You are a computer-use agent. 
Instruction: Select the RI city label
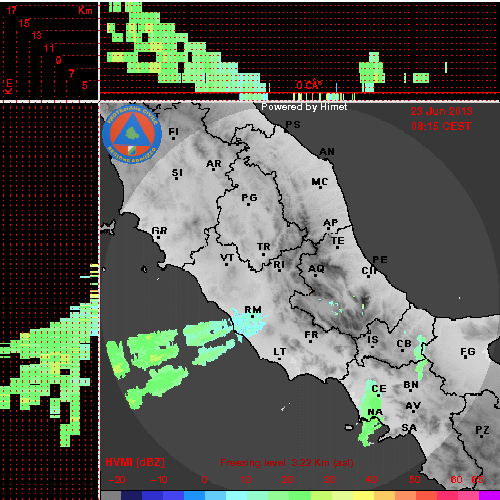279,265
